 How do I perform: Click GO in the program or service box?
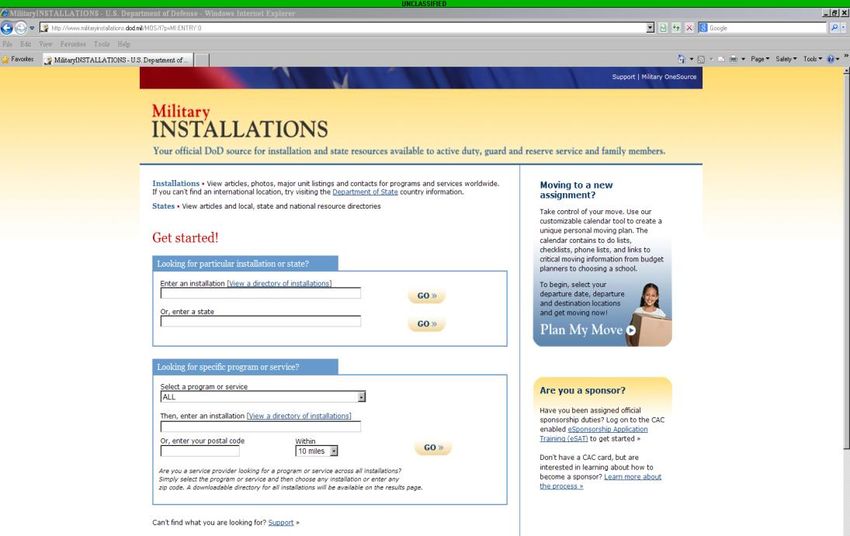433,448
